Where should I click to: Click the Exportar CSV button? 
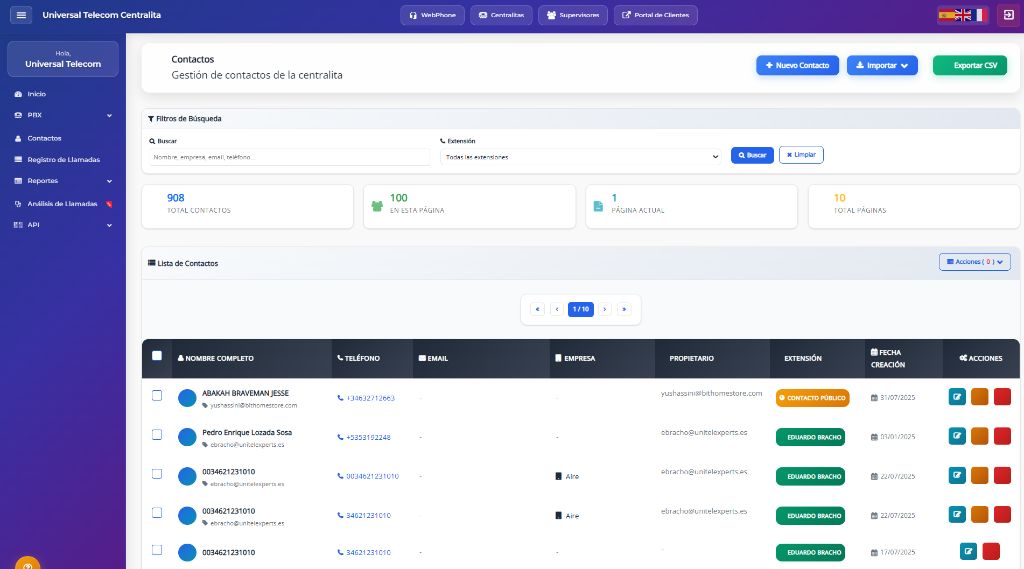coord(969,66)
